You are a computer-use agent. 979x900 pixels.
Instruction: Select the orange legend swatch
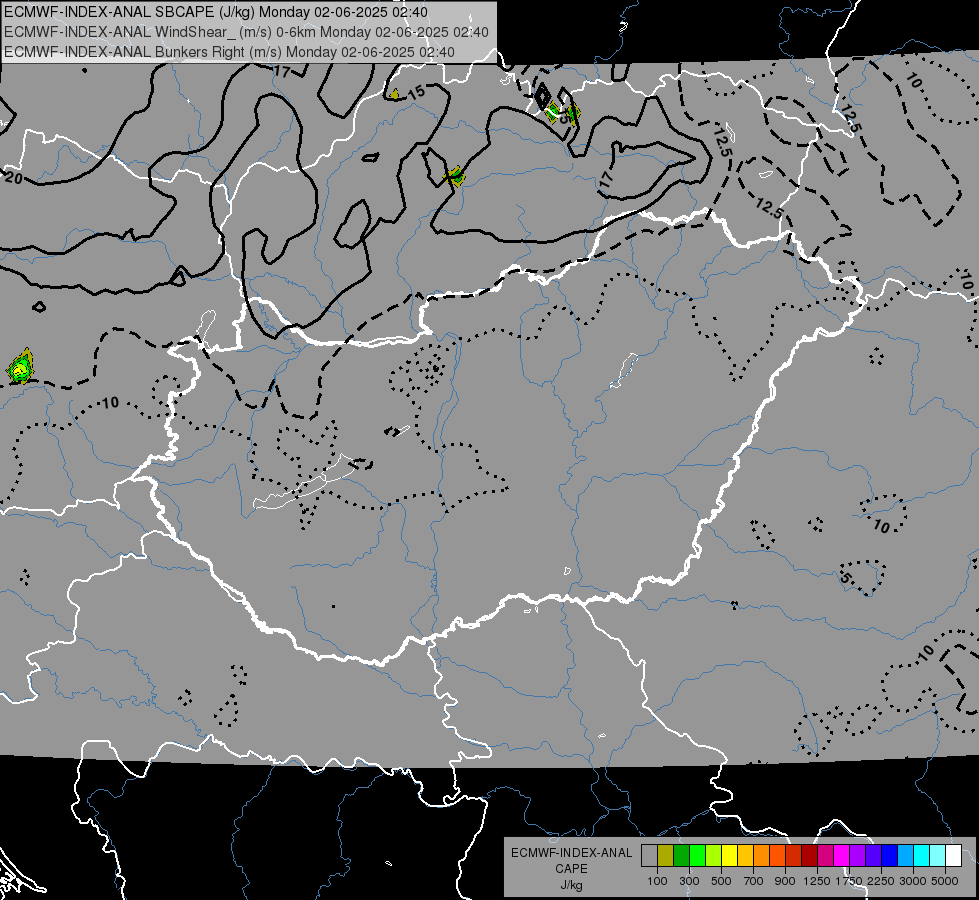tap(761, 856)
